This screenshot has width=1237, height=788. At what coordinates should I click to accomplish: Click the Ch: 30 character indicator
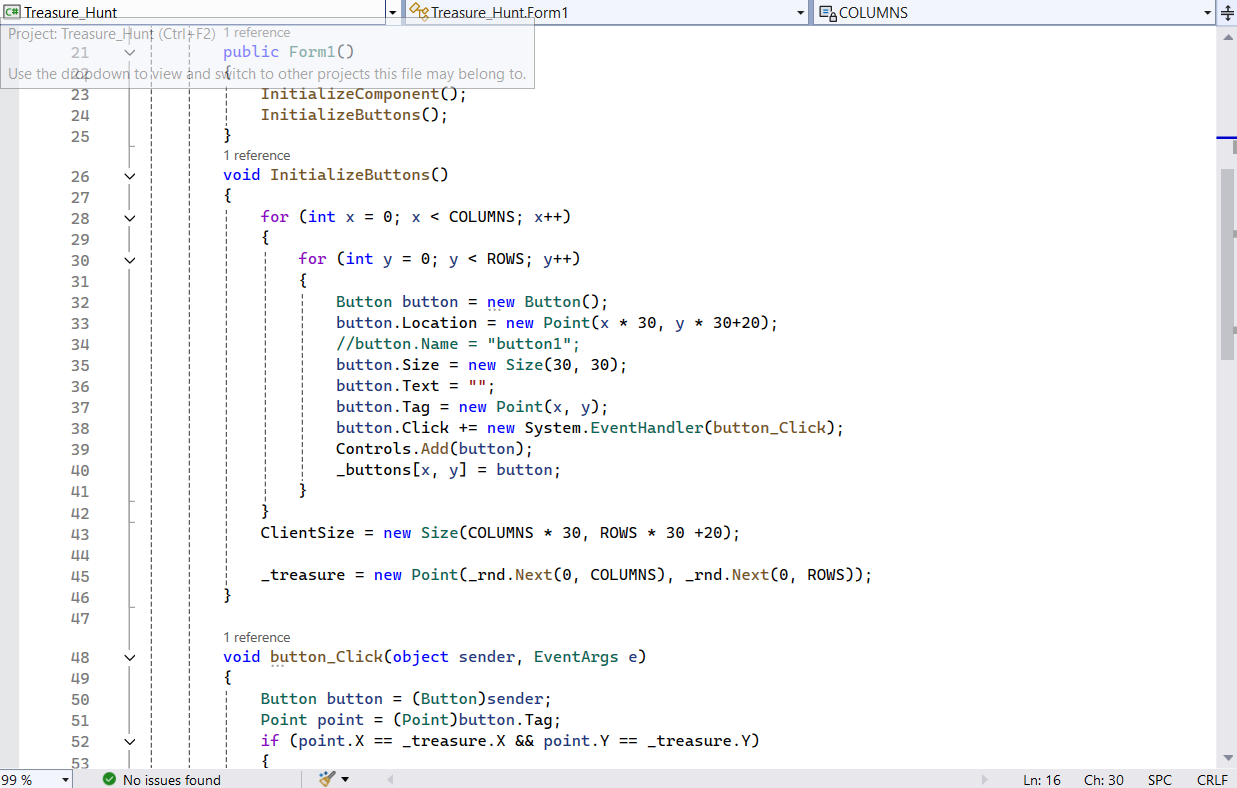[x=1104, y=780]
